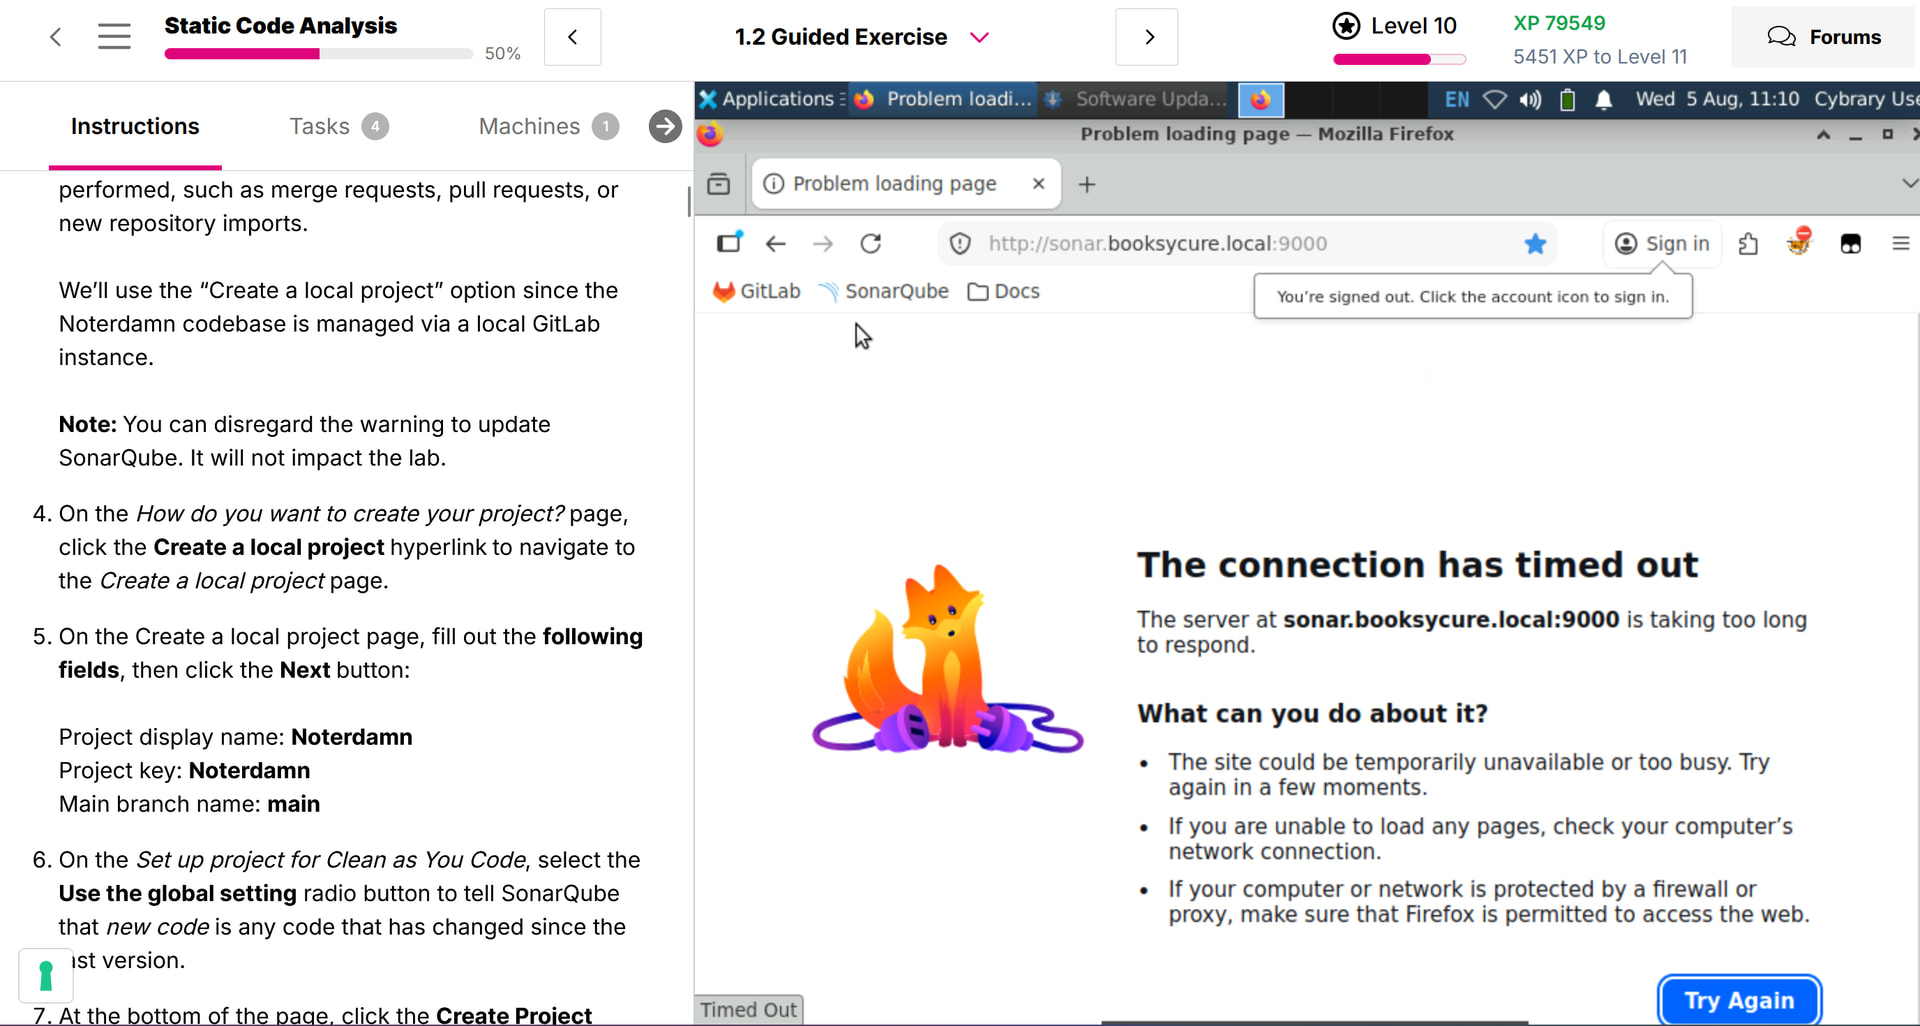The image size is (1920, 1026).
Task: Click the 'Main branch name: main' line
Action: click(x=190, y=804)
